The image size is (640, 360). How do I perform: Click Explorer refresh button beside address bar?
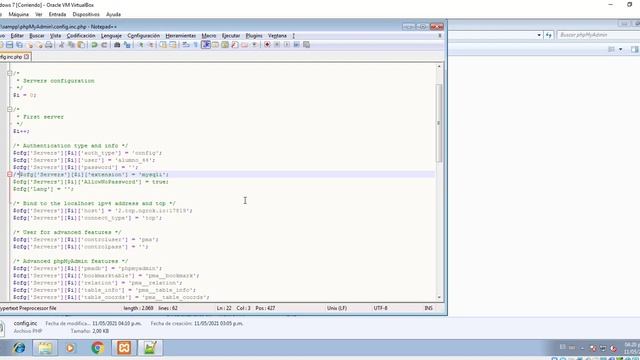tap(549, 35)
